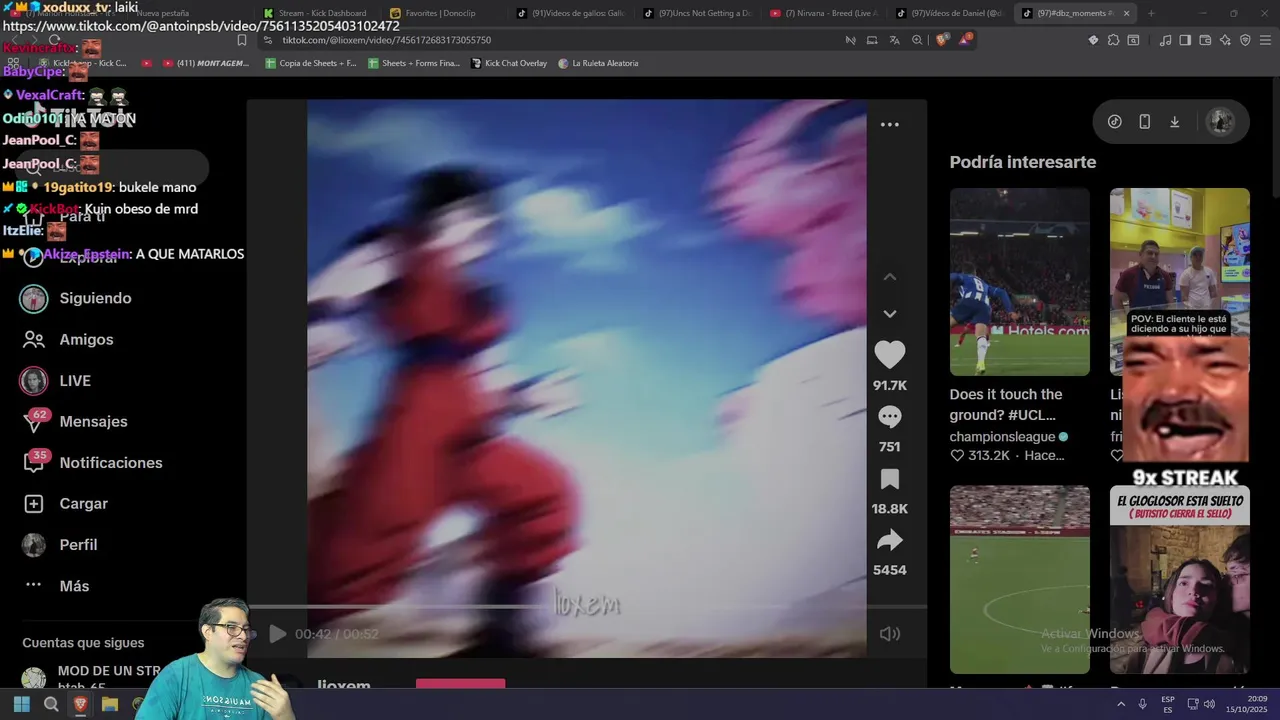Switch to Videos de Daniel tab

tap(950, 13)
